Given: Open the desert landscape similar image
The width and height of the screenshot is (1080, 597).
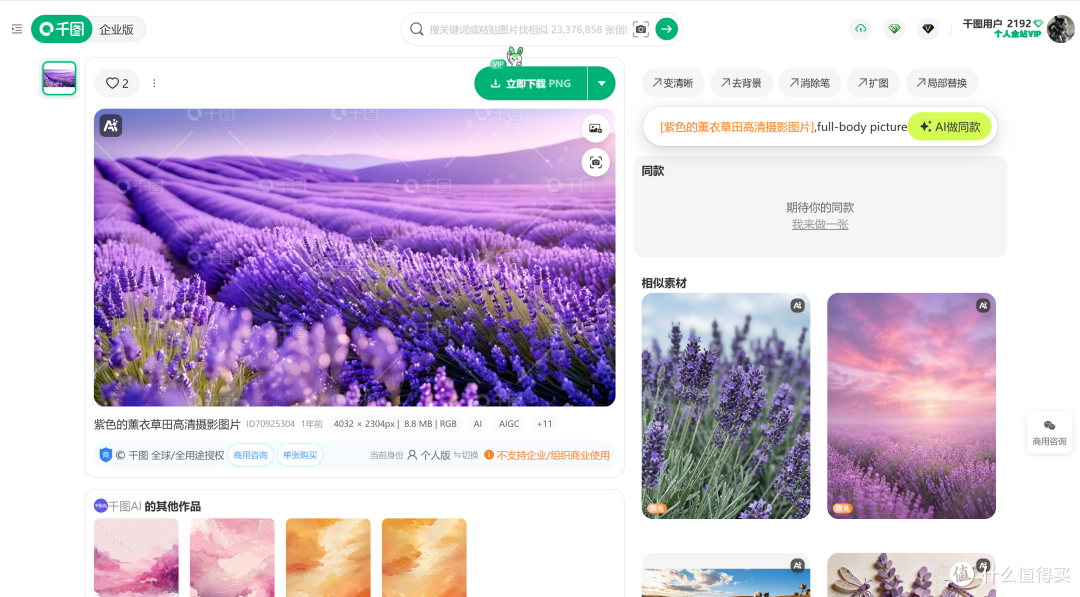Looking at the screenshot, I should pyautogui.click(x=726, y=575).
